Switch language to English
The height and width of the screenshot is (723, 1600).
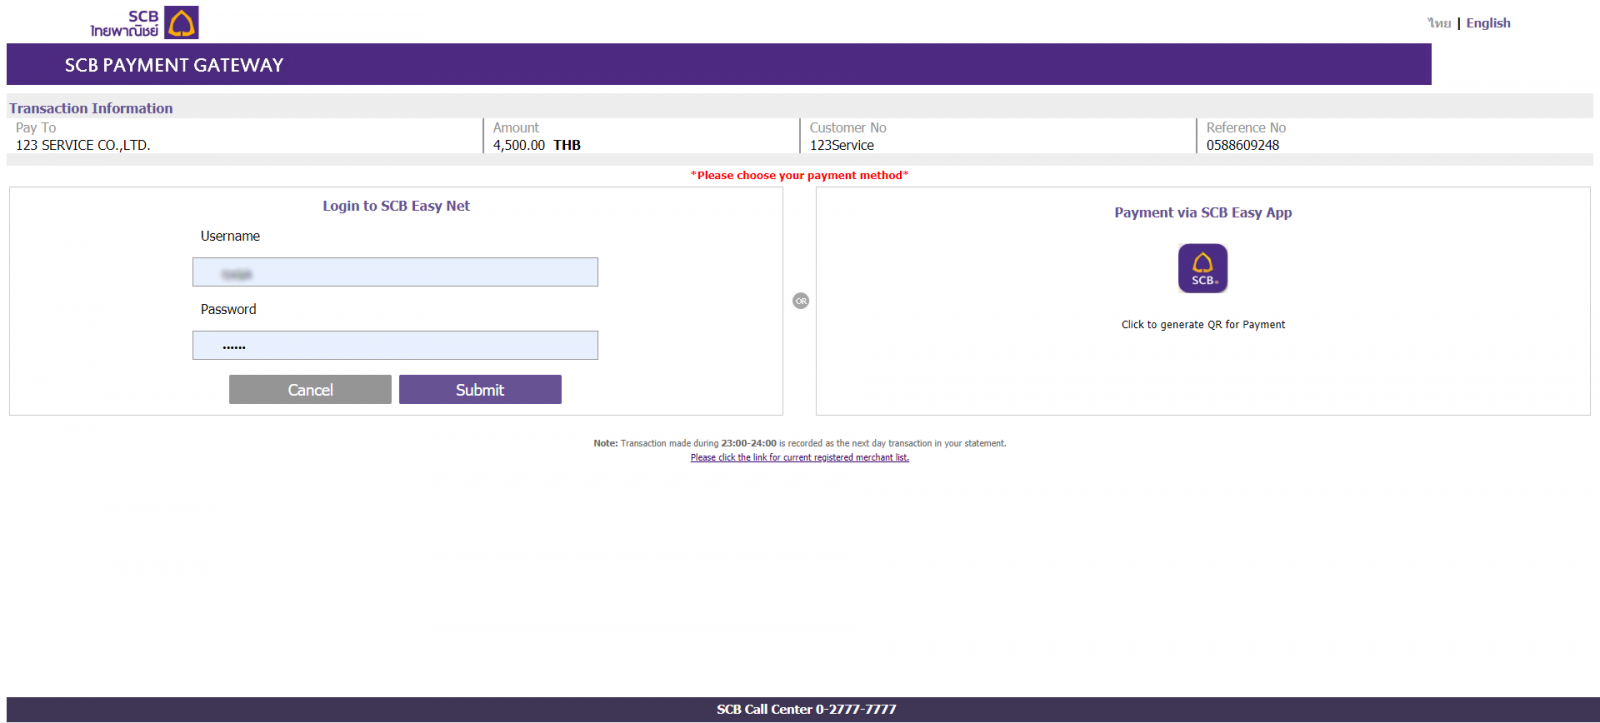click(1488, 23)
